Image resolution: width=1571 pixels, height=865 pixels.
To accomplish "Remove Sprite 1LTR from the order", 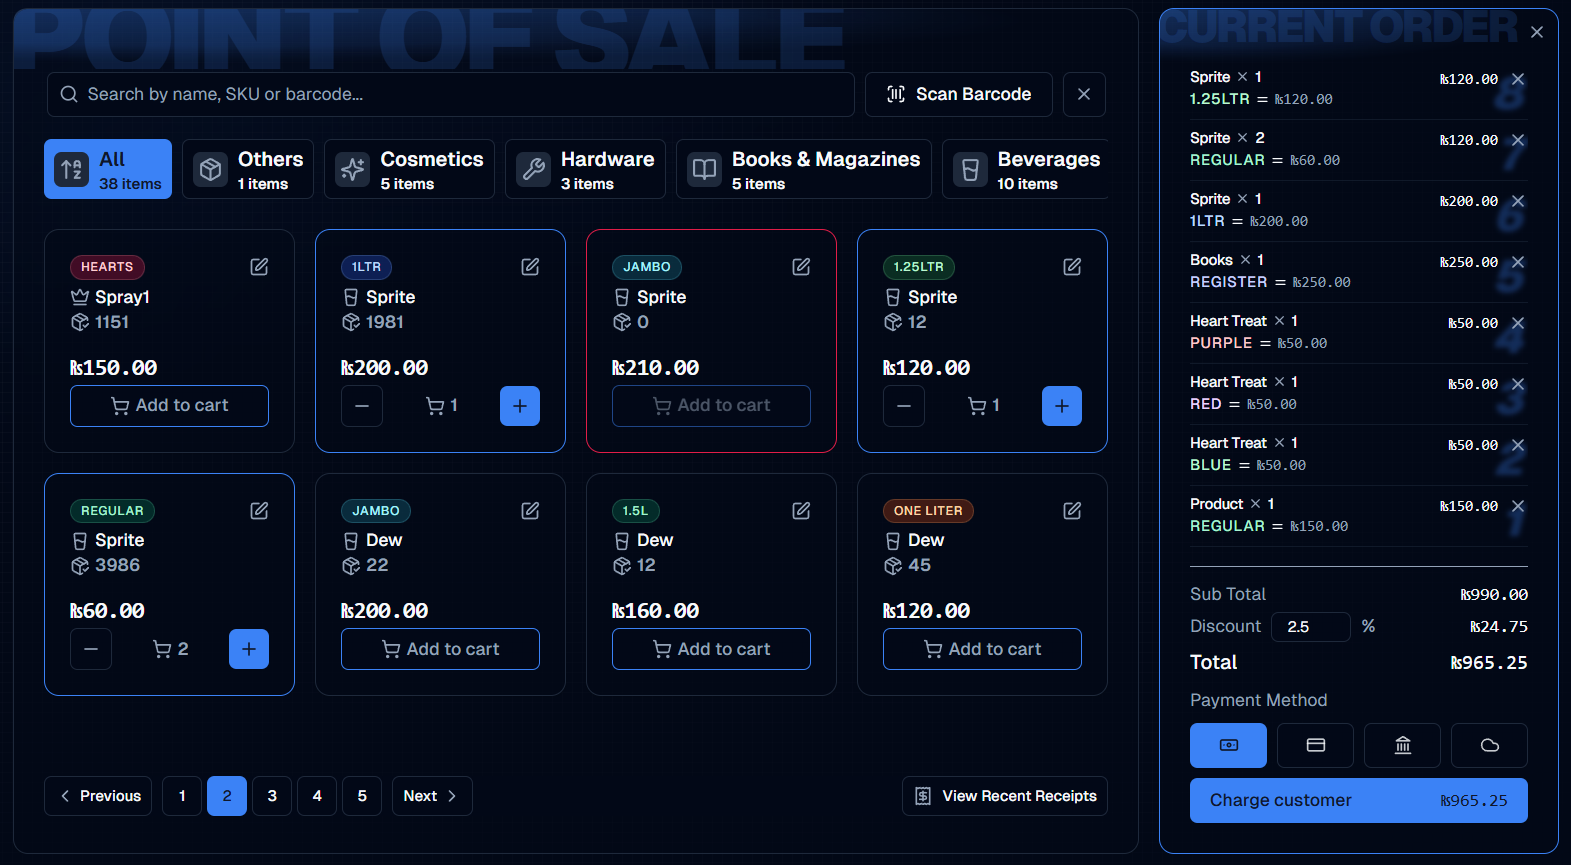I will pyautogui.click(x=1518, y=201).
